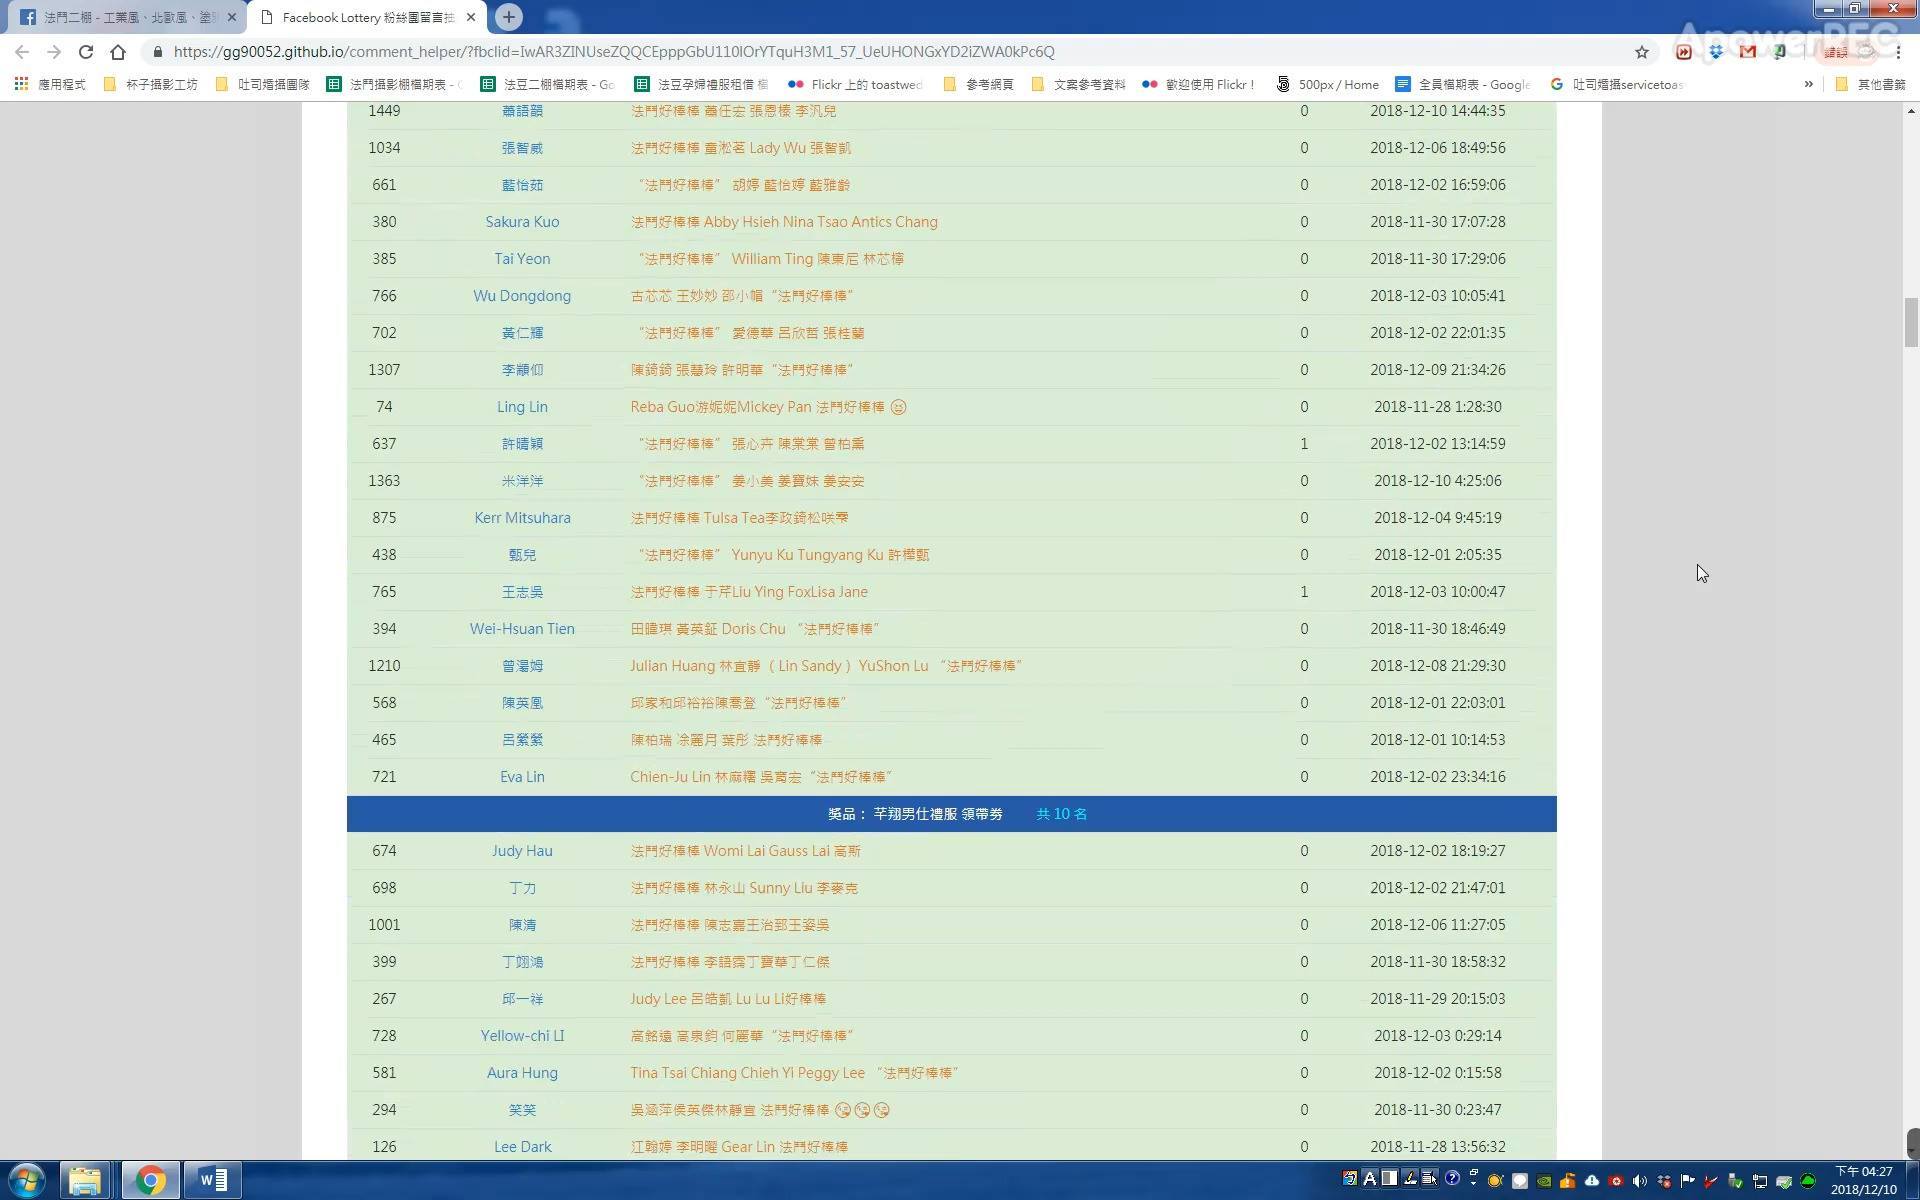The height and width of the screenshot is (1200, 1920).
Task: Open the 法鬥攝影棚檔期表 bookmark
Action: [394, 85]
